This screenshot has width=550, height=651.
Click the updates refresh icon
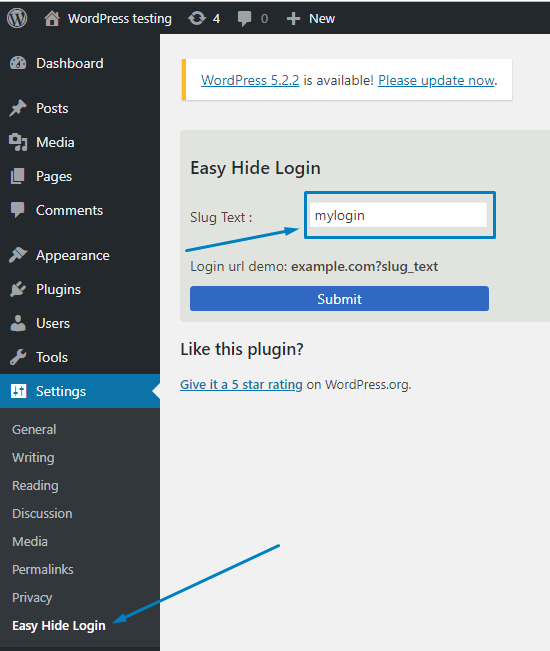coord(197,18)
